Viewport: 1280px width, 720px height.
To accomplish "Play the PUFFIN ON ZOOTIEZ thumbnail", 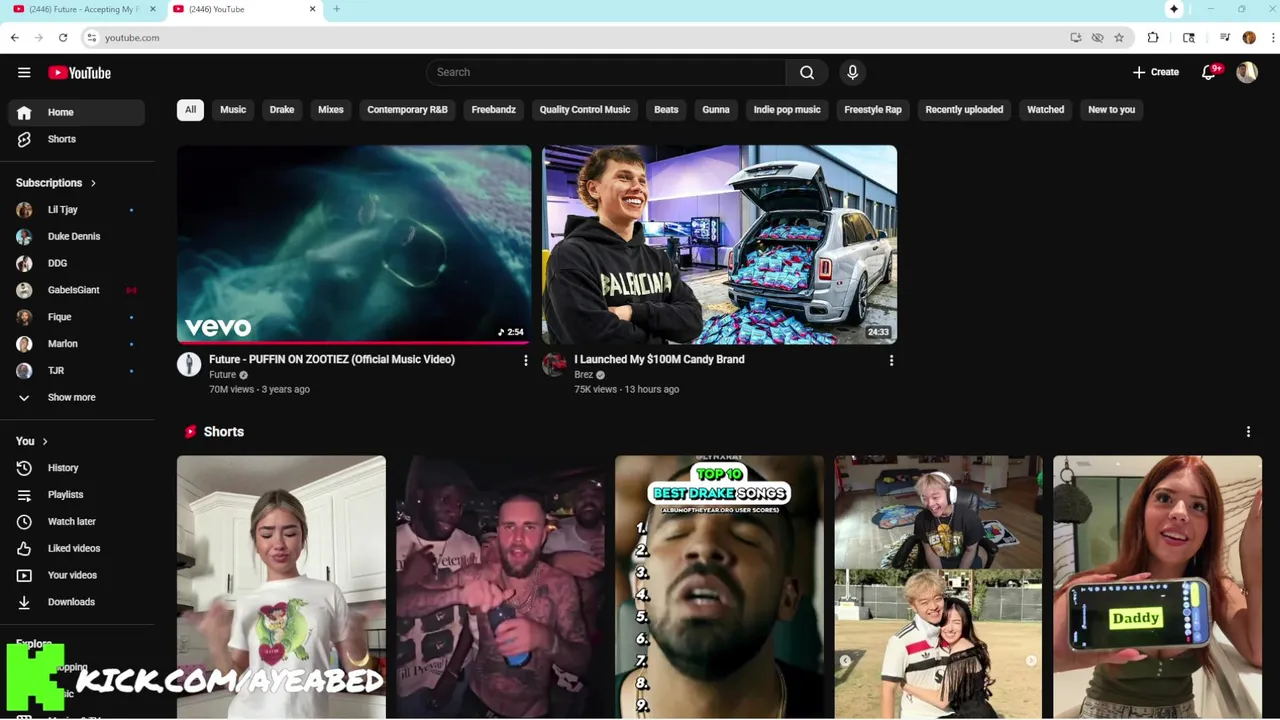I will 354,245.
